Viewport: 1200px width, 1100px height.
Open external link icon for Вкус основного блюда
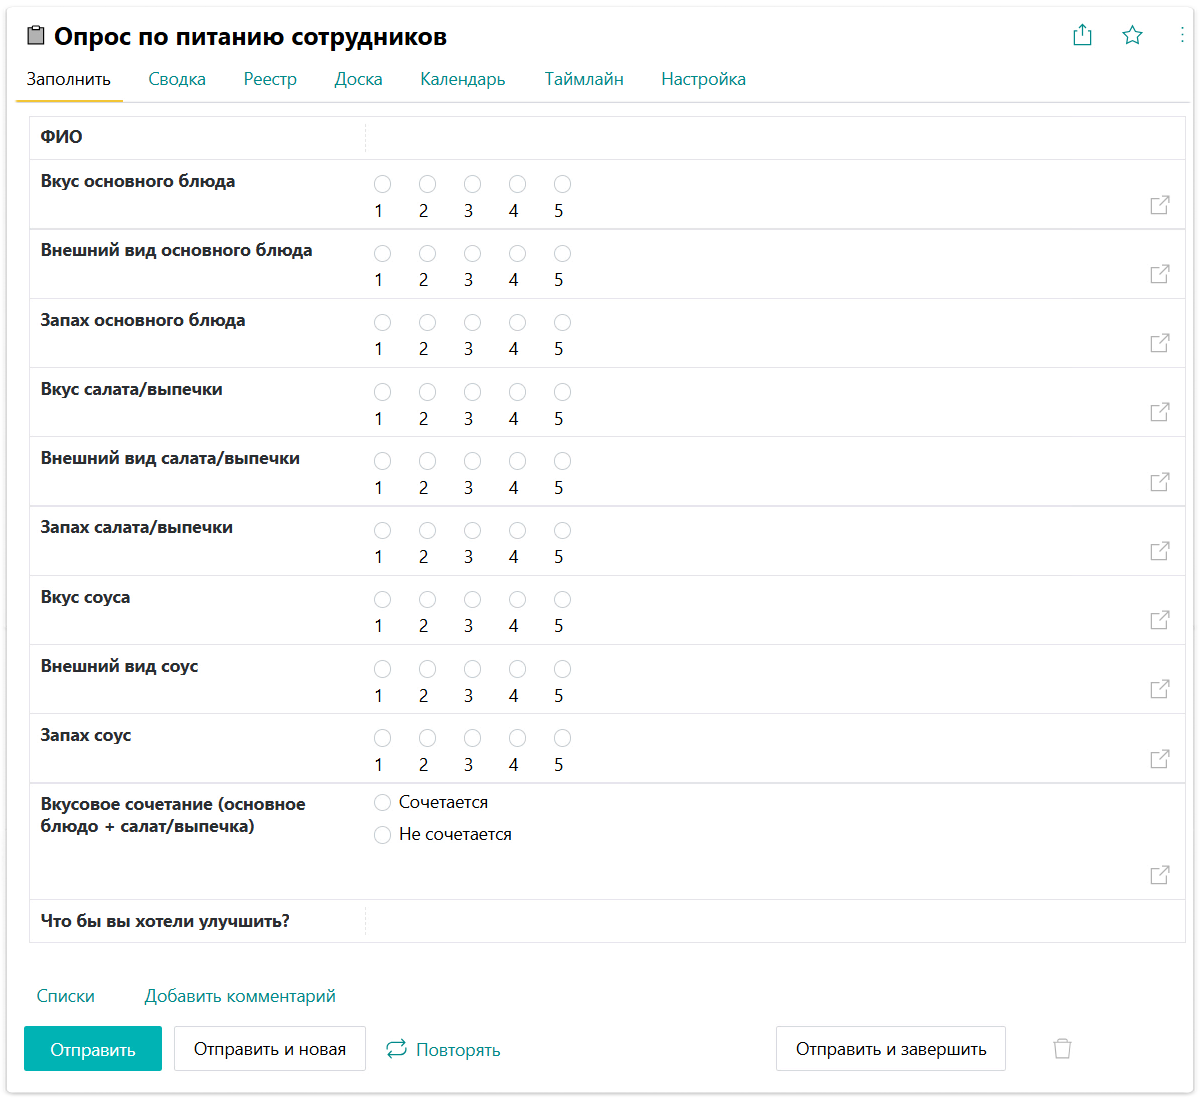(x=1160, y=205)
